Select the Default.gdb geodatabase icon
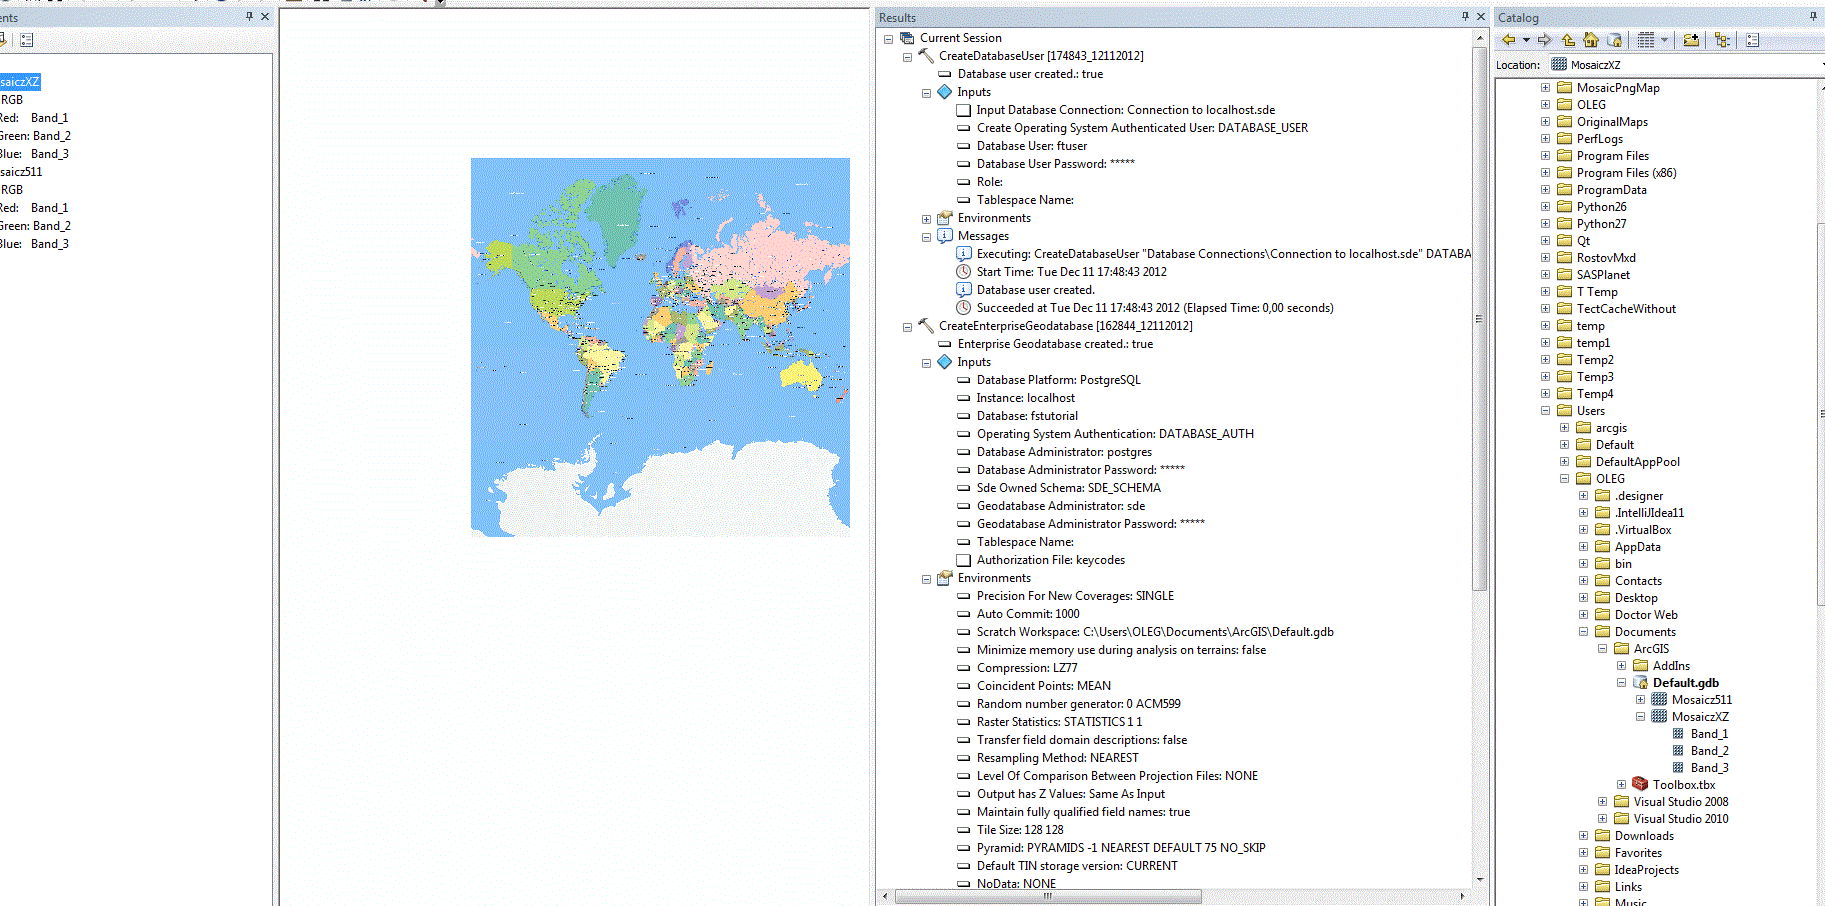Viewport: 1825px width, 906px height. click(1640, 683)
